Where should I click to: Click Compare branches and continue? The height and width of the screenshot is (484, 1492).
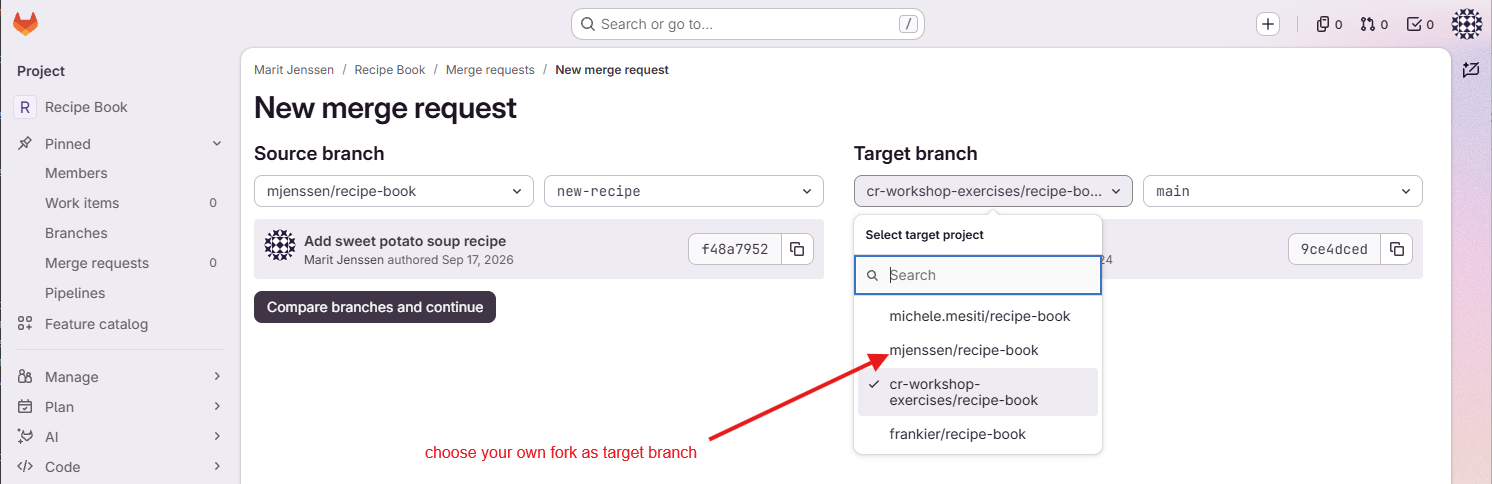point(375,307)
